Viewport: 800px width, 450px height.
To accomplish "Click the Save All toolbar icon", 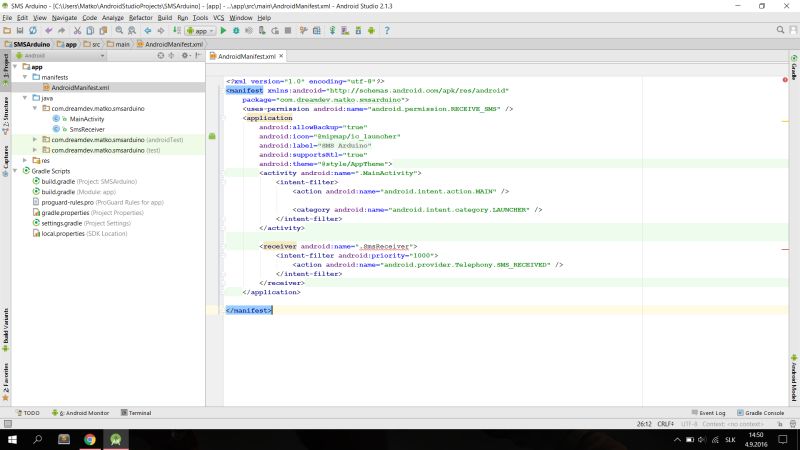I will pyautogui.click(x=20, y=31).
